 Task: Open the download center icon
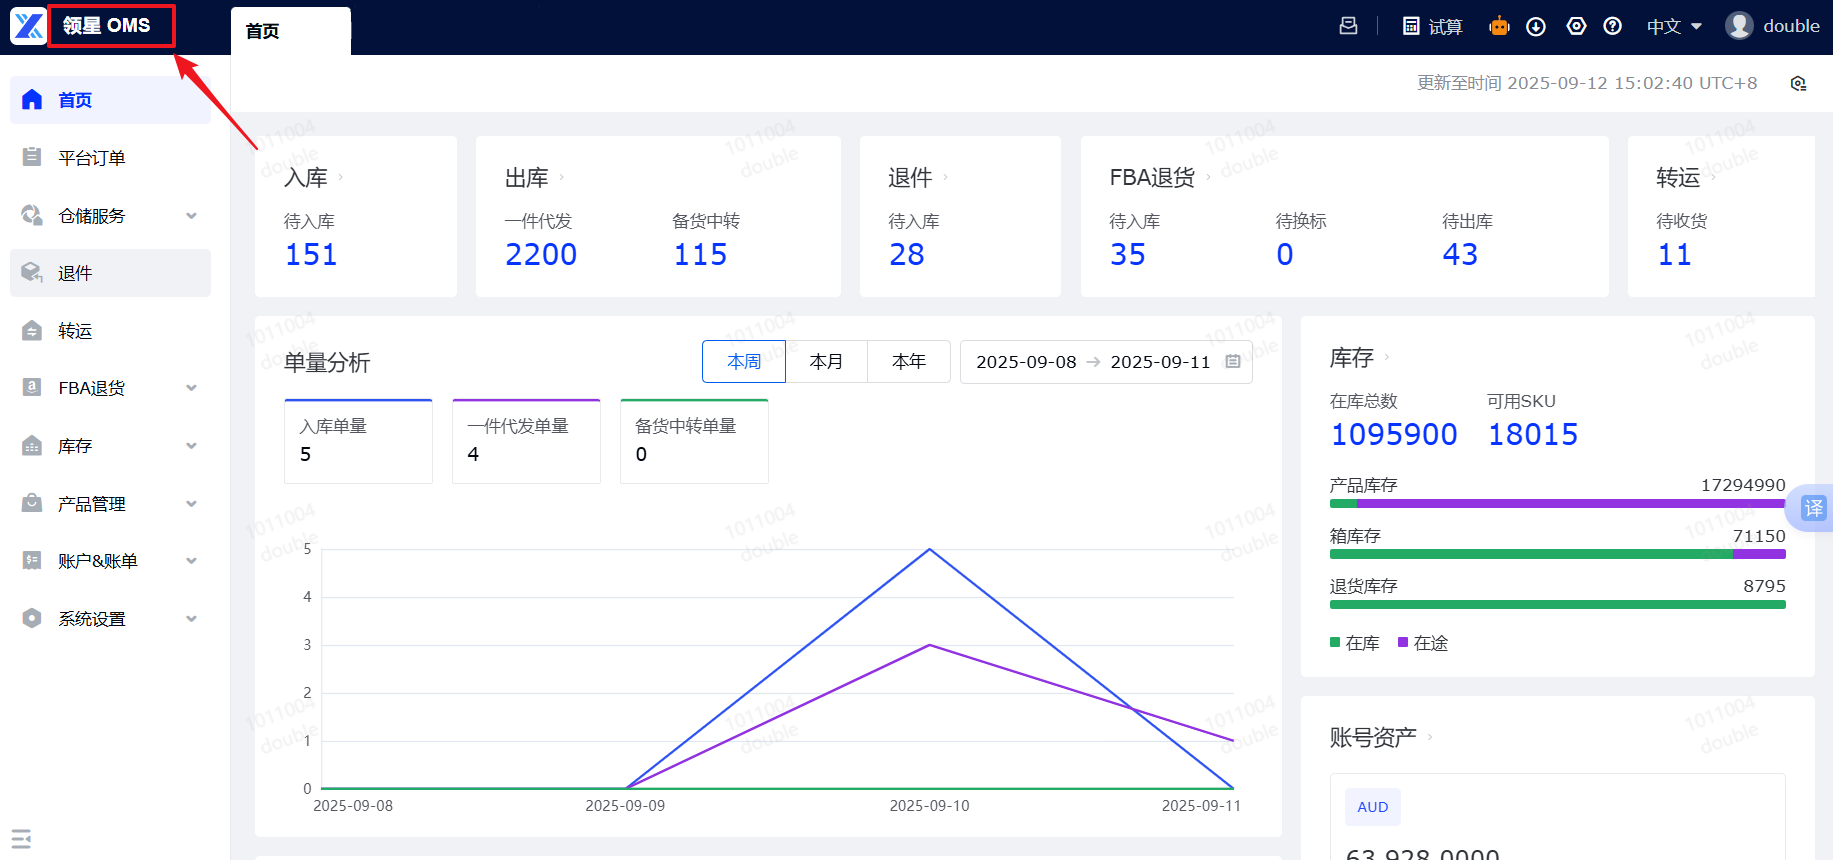(x=1536, y=26)
